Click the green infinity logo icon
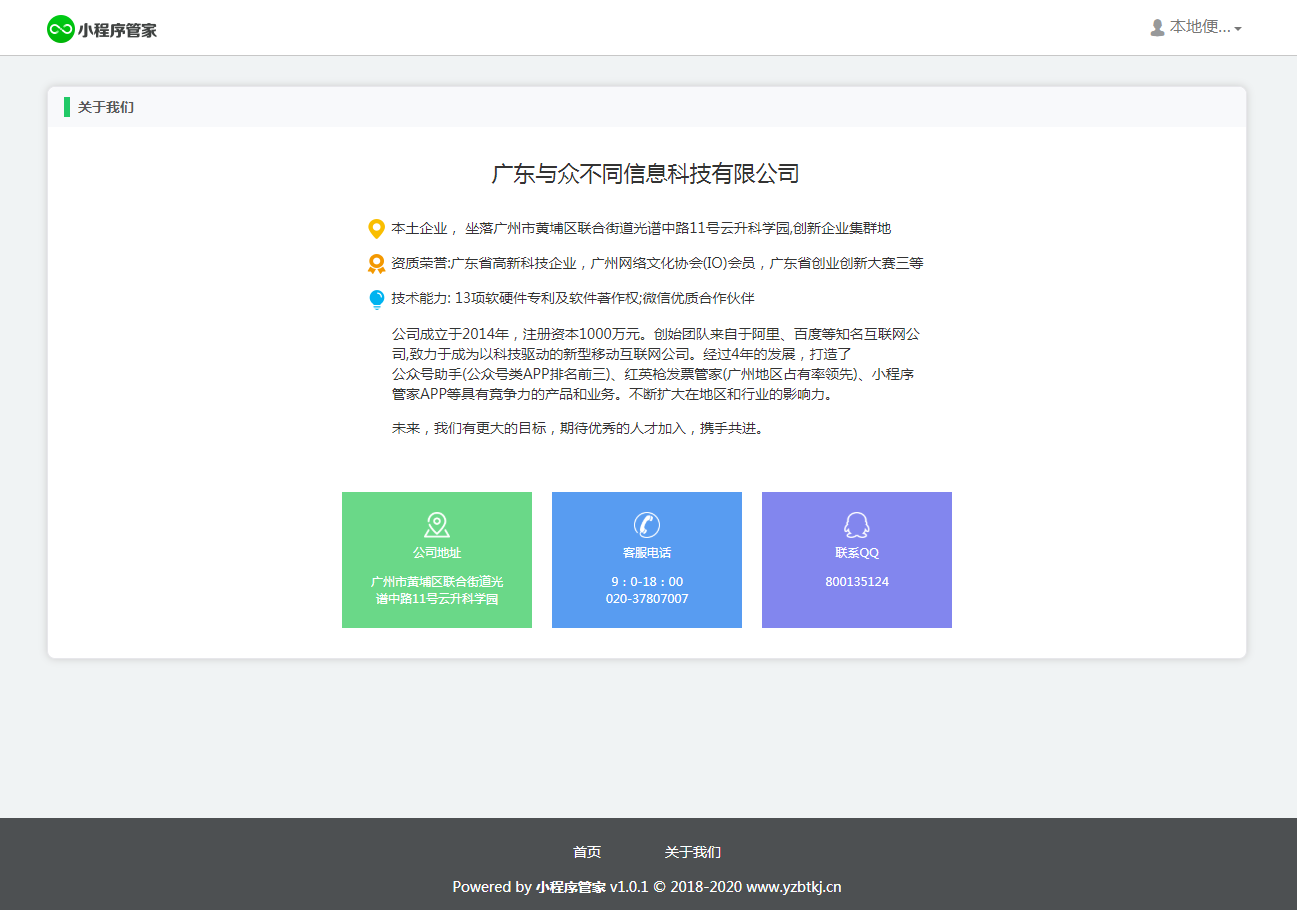The height and width of the screenshot is (910, 1297). (61, 29)
